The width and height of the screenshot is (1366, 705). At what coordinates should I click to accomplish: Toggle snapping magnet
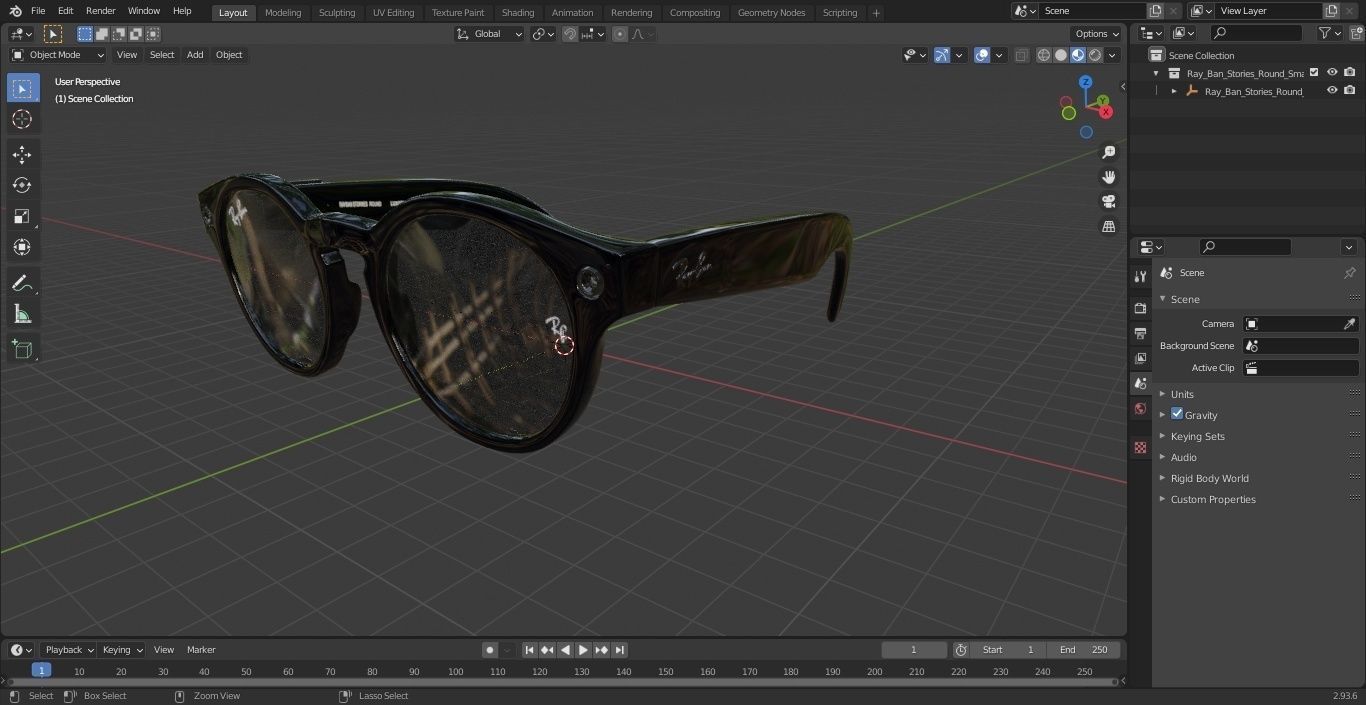pos(570,34)
